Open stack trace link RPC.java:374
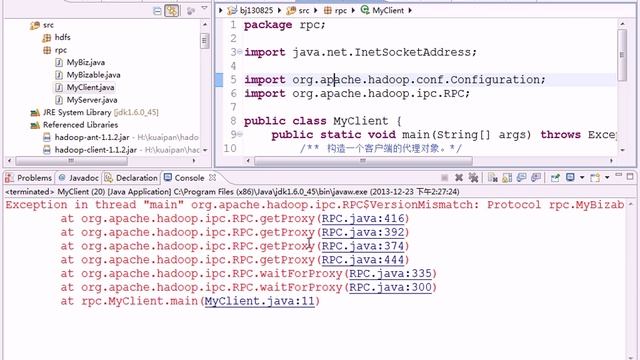This screenshot has width=640, height=360. point(363,246)
